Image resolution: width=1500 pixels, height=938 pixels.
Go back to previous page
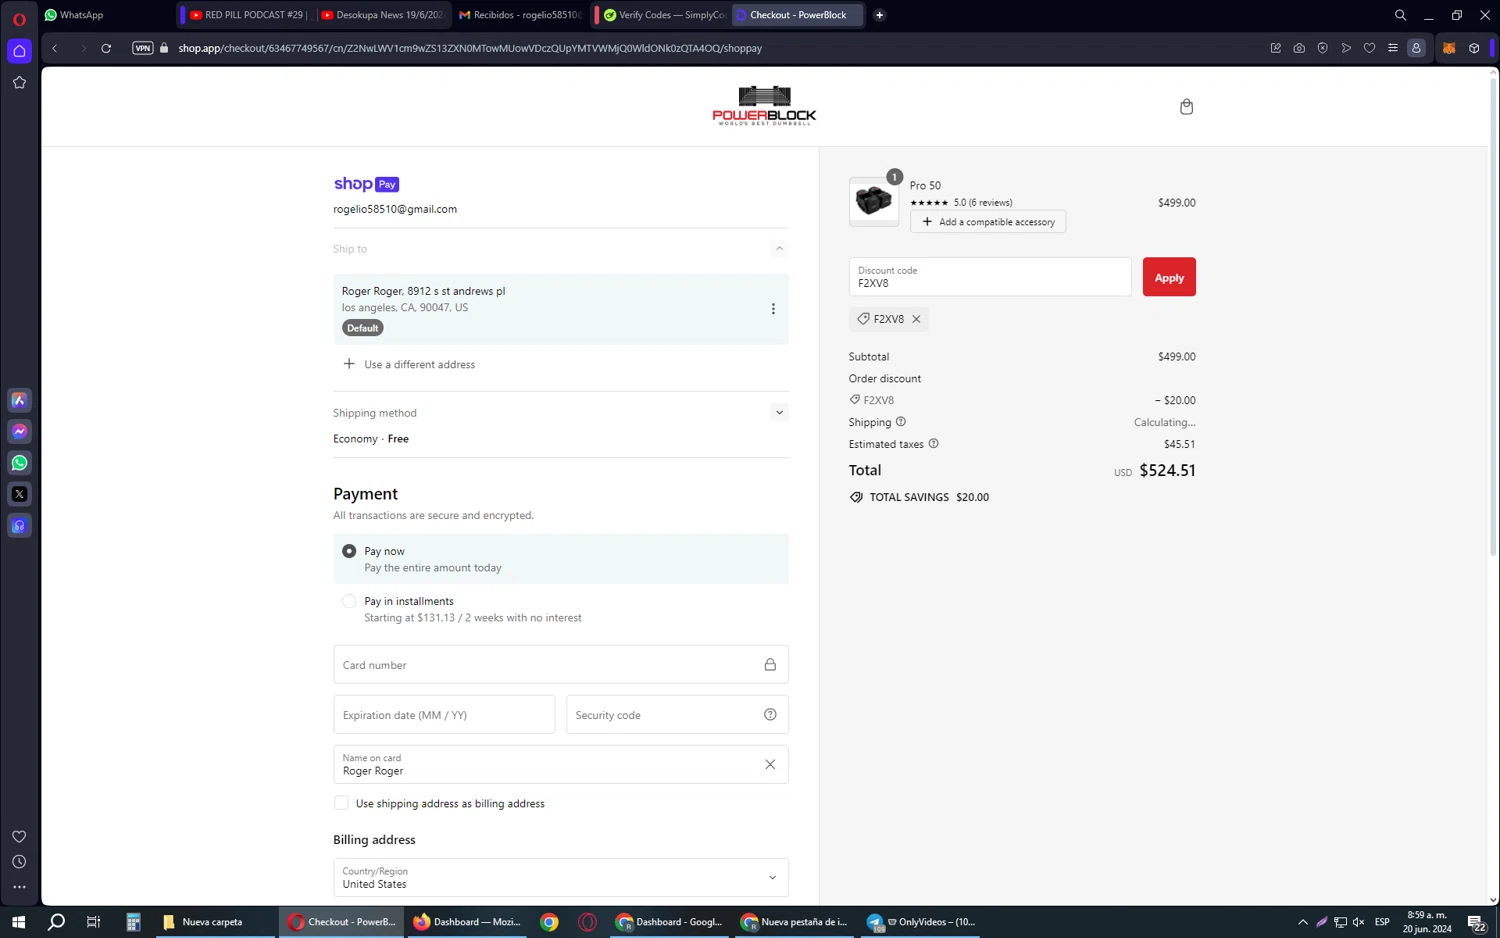pyautogui.click(x=55, y=48)
